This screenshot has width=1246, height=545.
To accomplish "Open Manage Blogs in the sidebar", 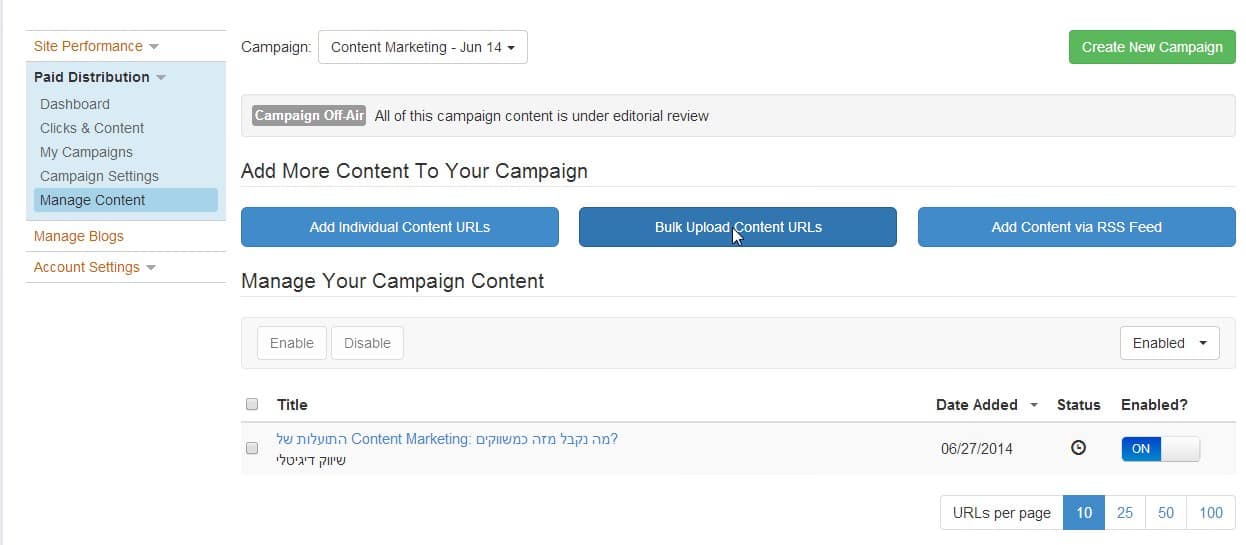I will 79,236.
